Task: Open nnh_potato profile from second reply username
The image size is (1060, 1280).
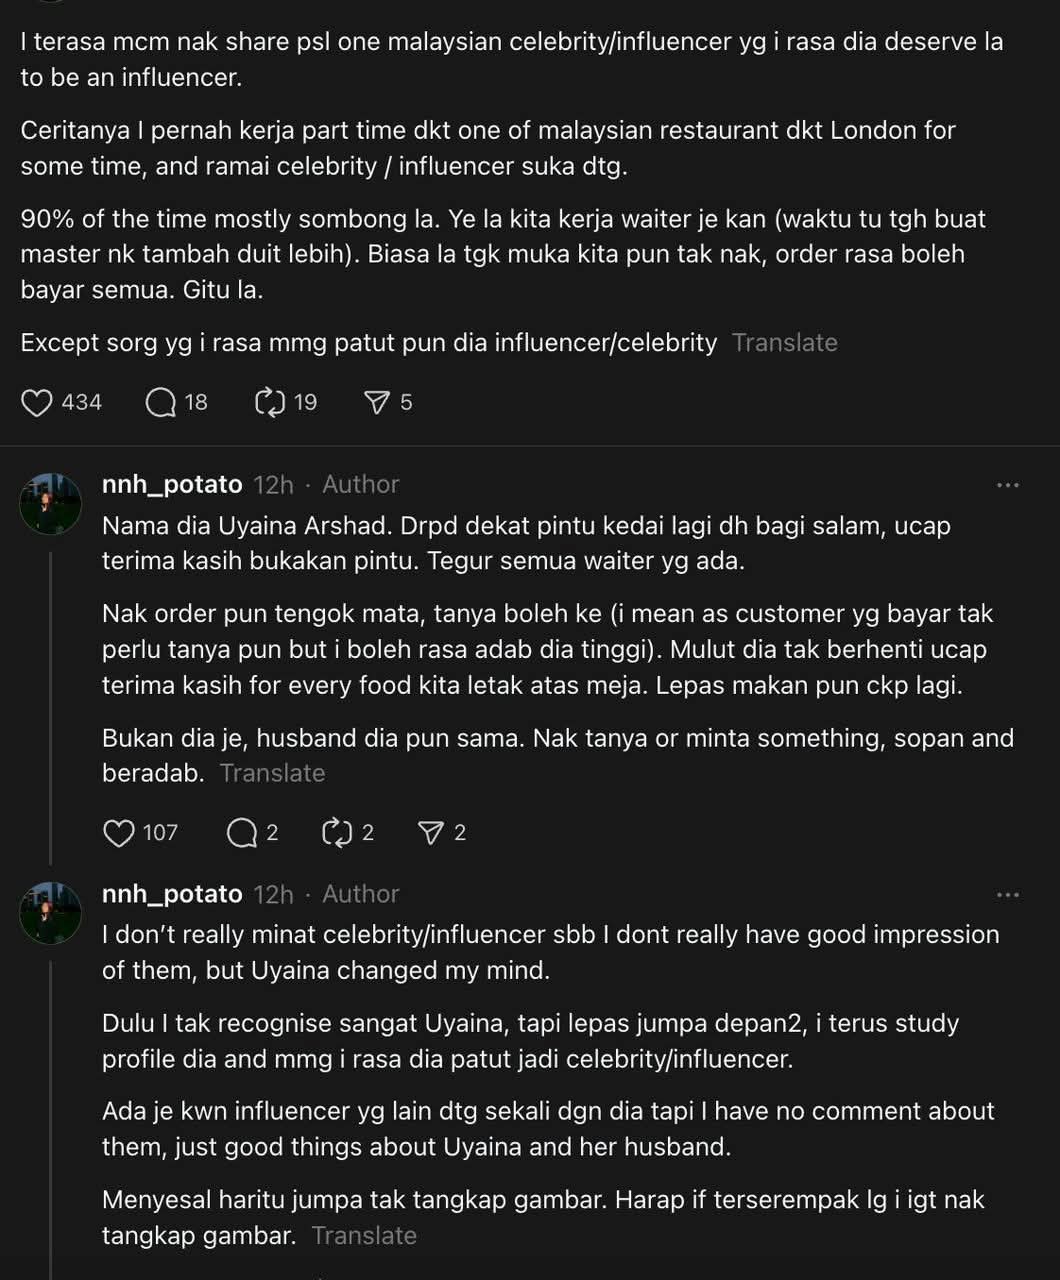Action: click(172, 895)
